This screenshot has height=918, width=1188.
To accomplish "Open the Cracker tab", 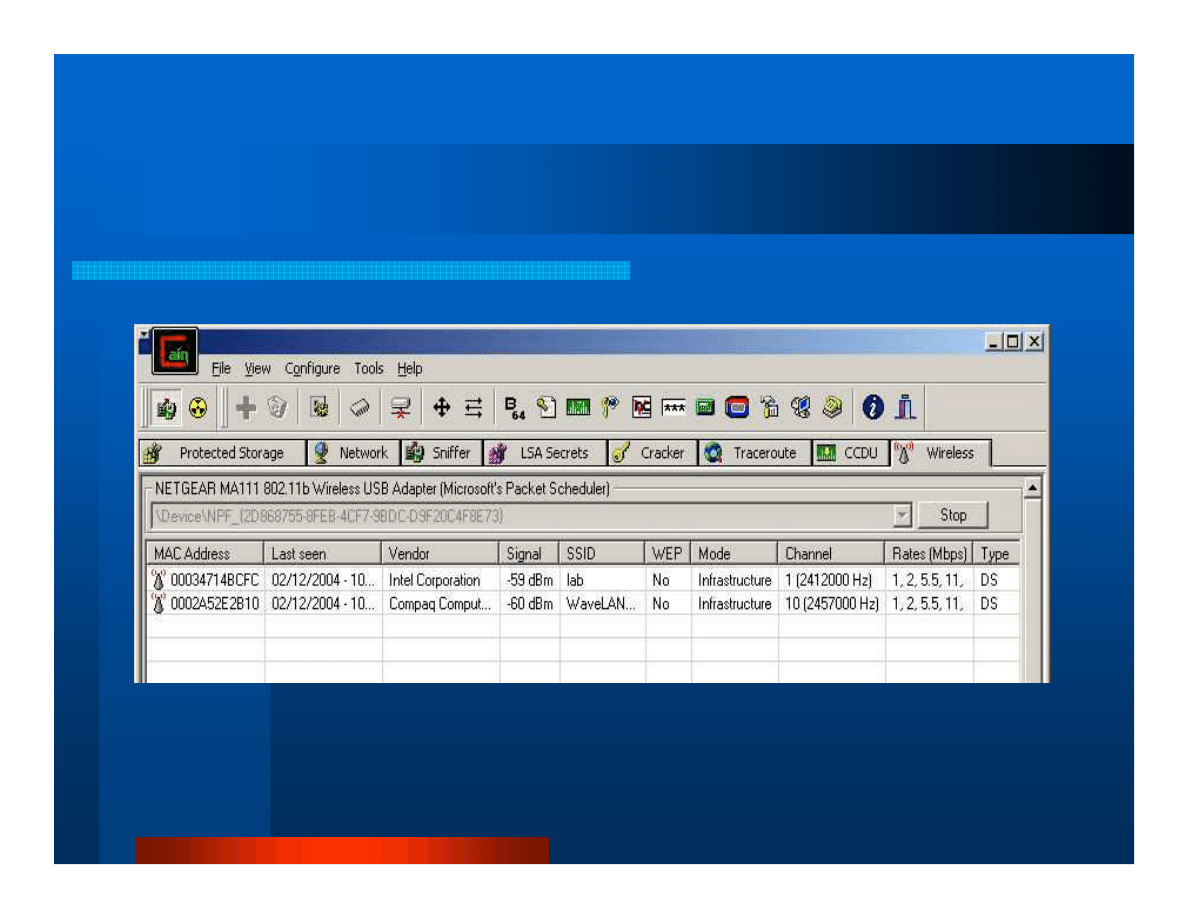I will click(652, 453).
